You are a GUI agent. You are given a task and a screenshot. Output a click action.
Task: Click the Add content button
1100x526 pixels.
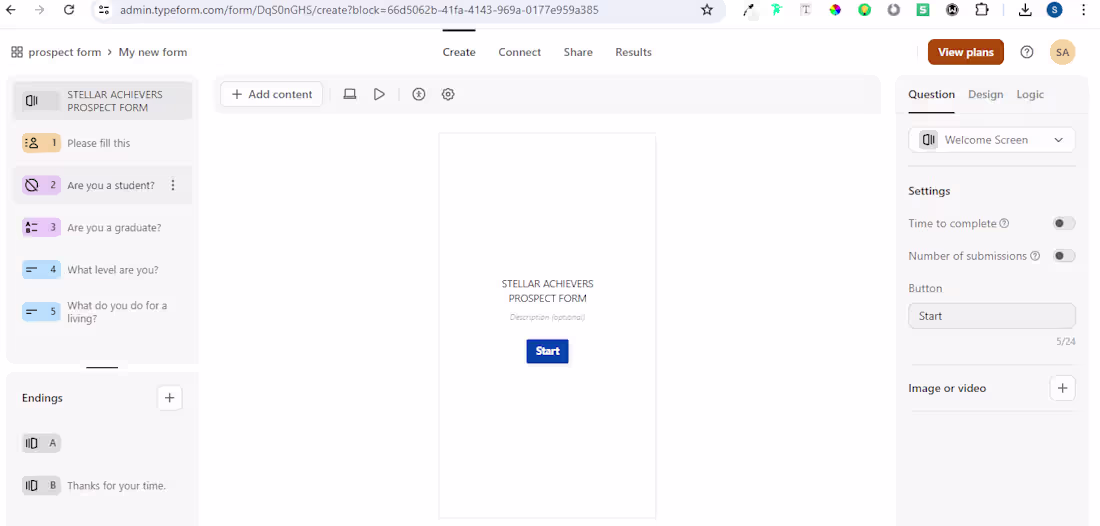(271, 94)
